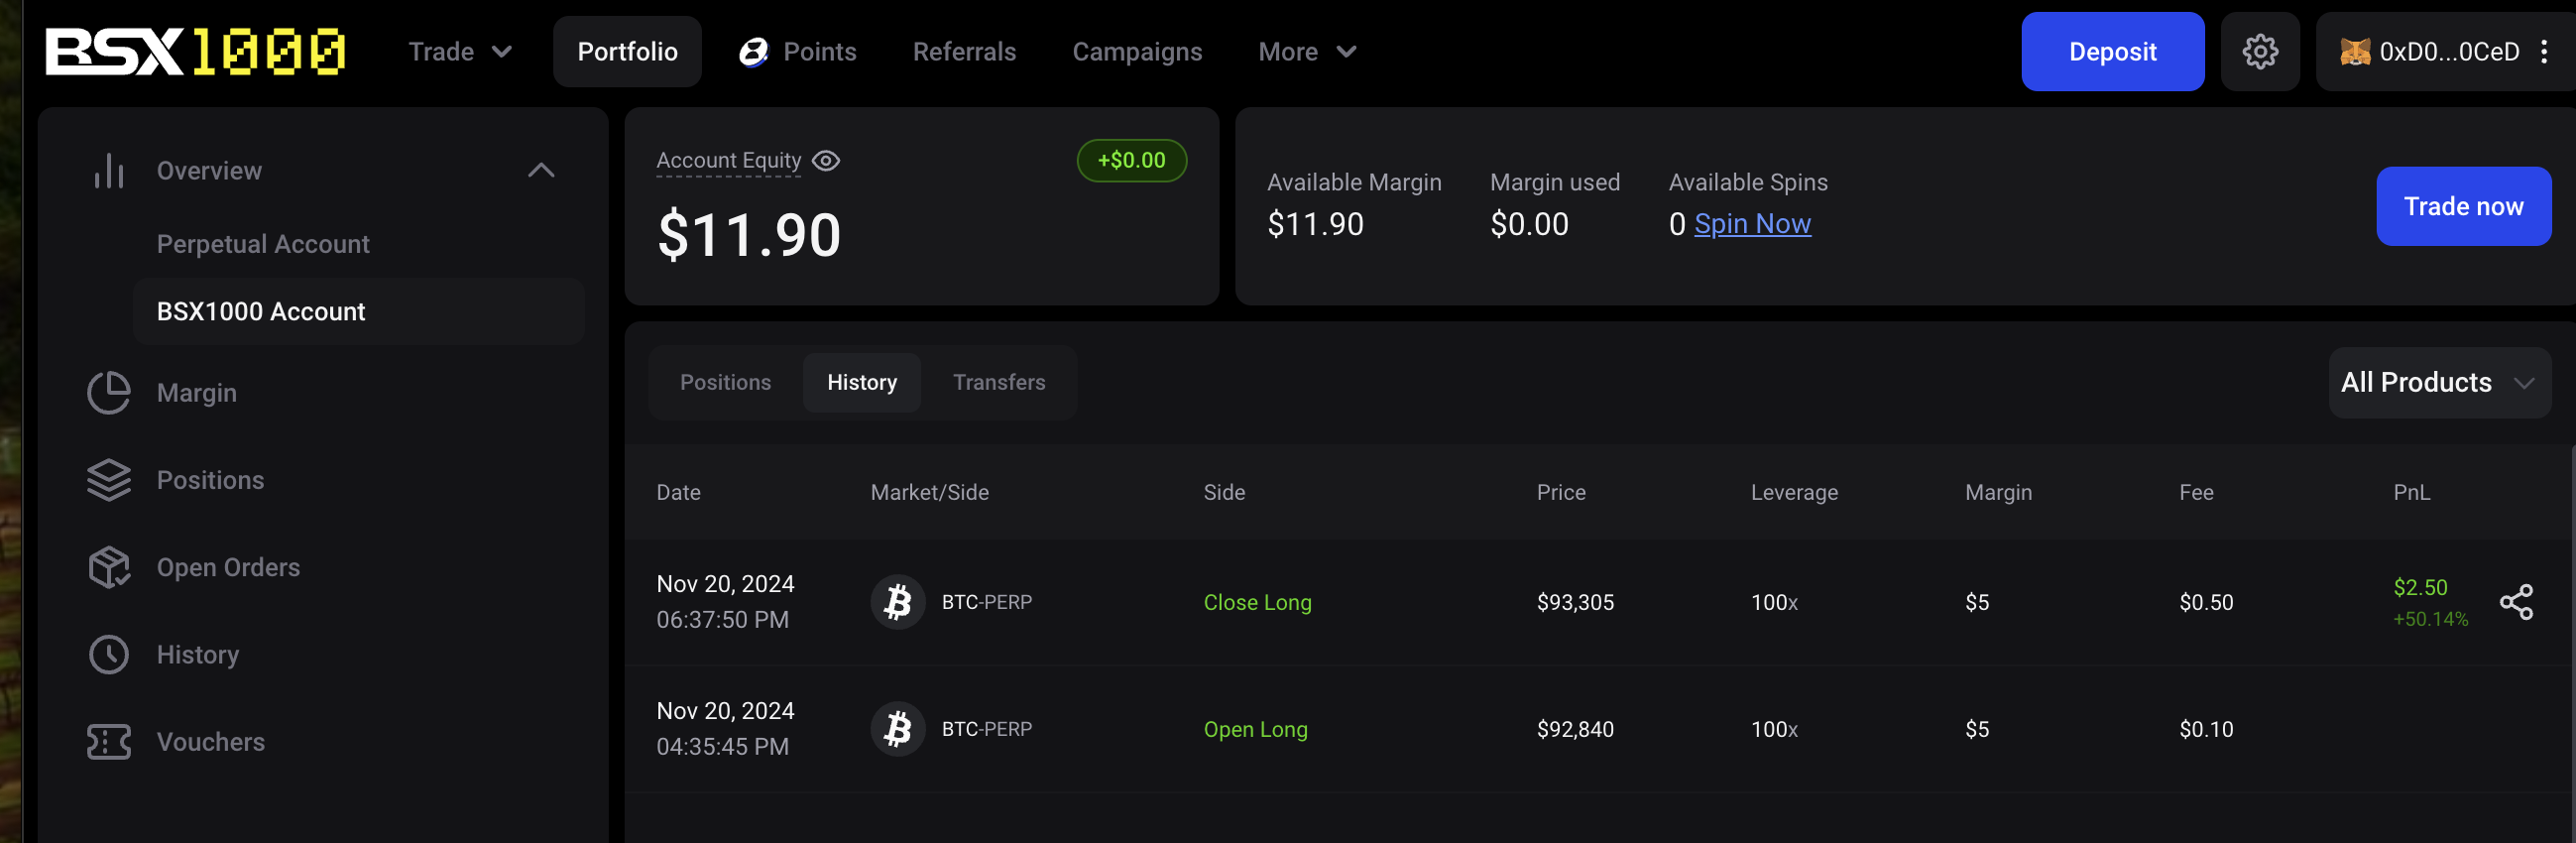This screenshot has width=2576, height=843.
Task: Open the three-dot wallet options menu
Action: tap(2544, 52)
